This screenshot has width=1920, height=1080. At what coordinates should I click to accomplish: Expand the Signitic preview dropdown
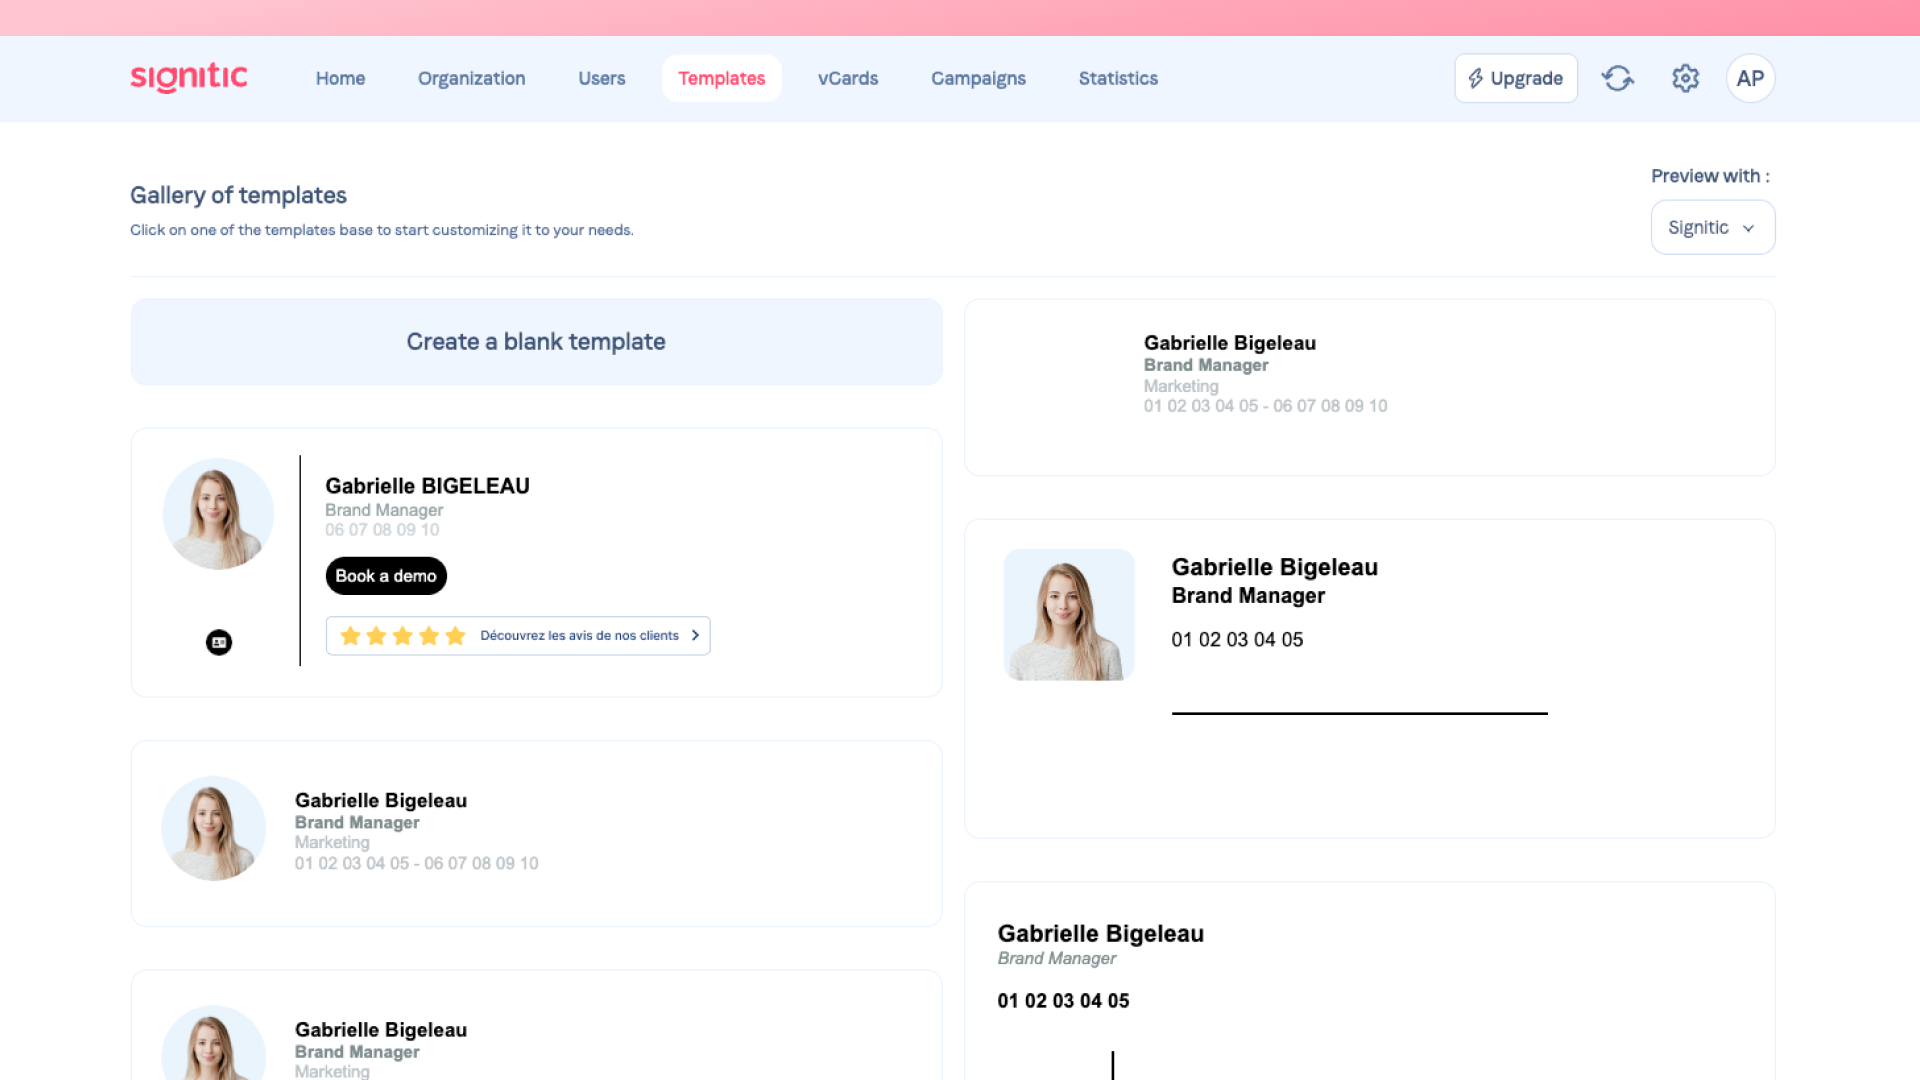pyautogui.click(x=1699, y=227)
